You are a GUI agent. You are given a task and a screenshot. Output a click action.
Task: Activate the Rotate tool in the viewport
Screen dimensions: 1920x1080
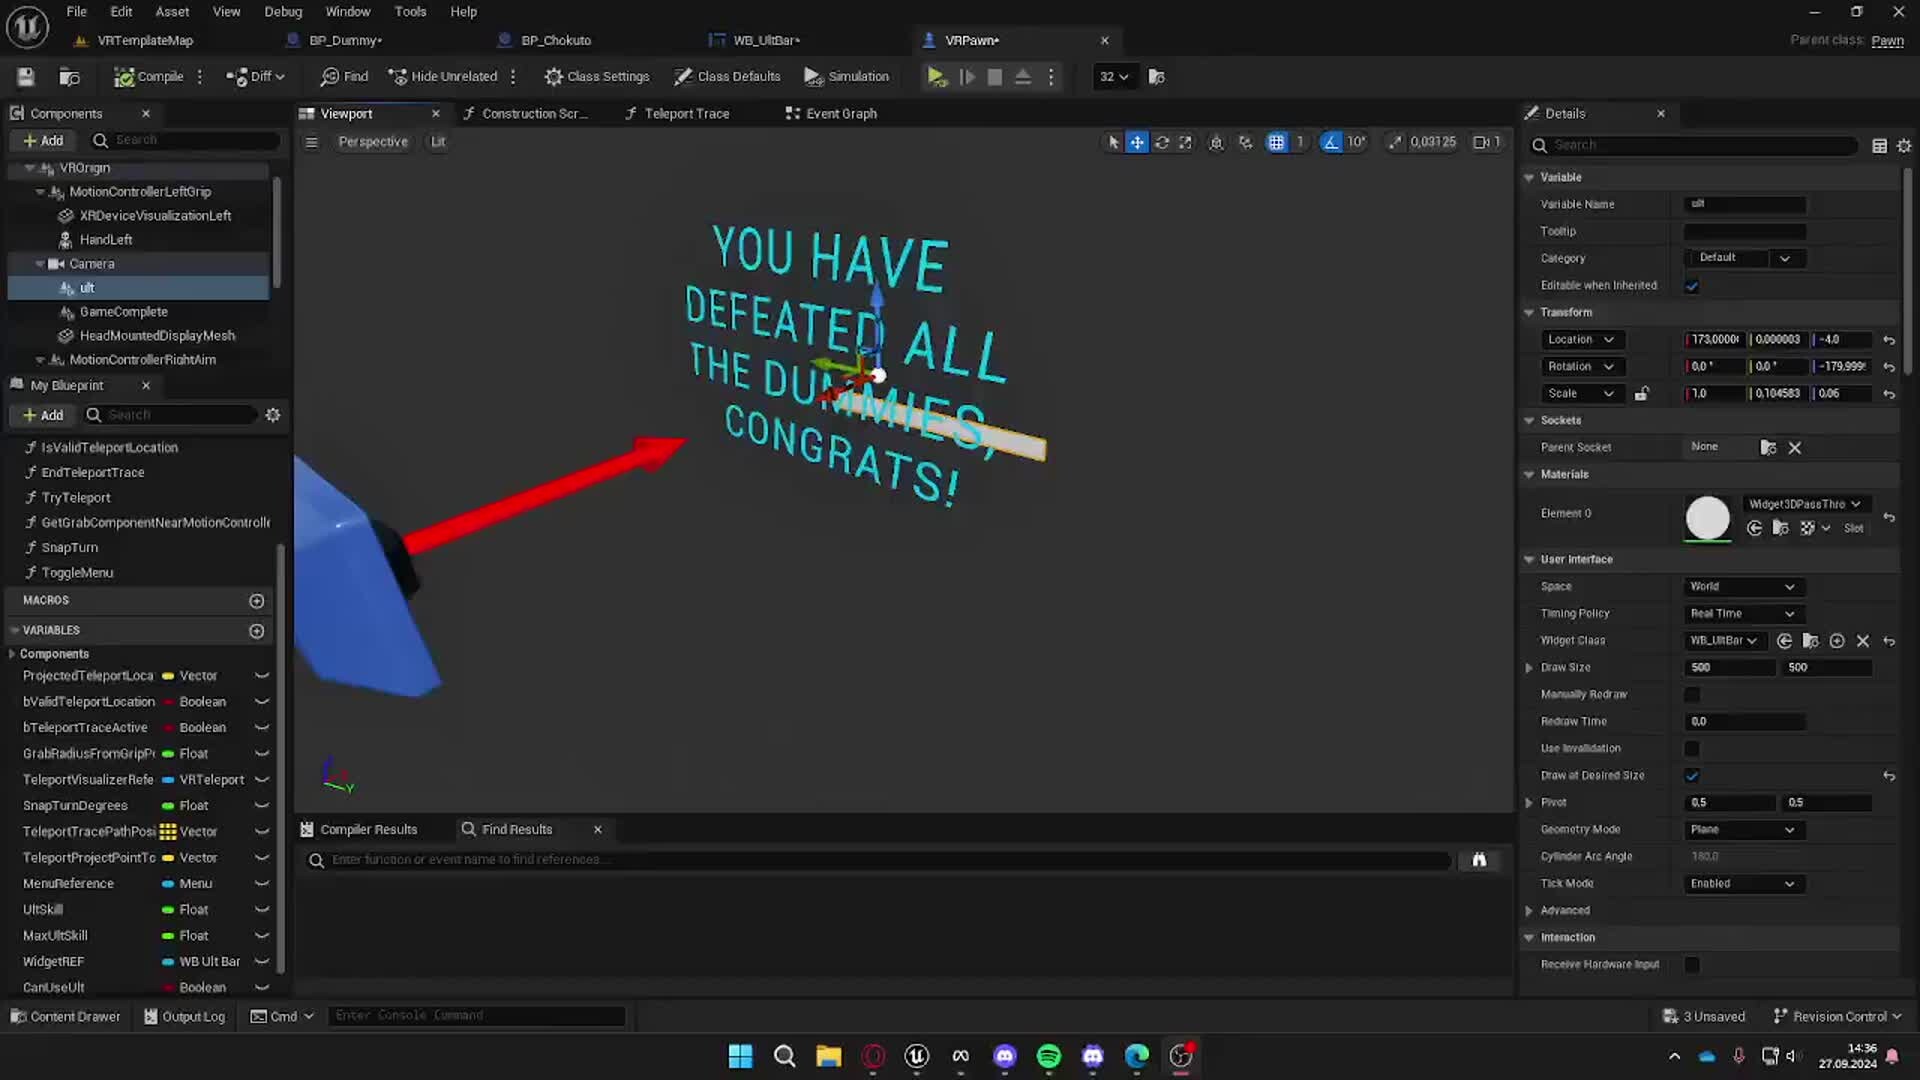coord(1162,142)
